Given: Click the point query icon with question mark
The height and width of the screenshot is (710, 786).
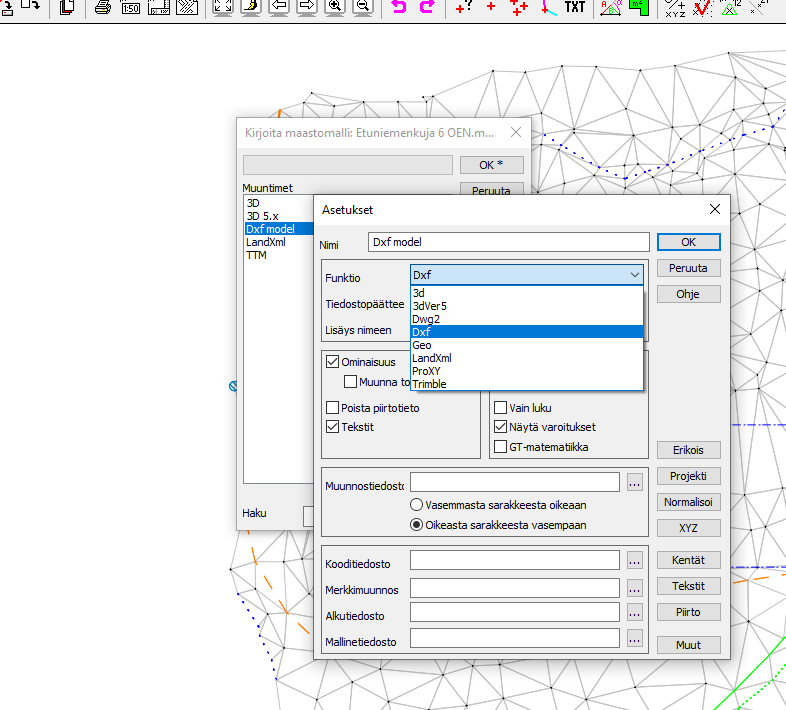Looking at the screenshot, I should (x=463, y=7).
